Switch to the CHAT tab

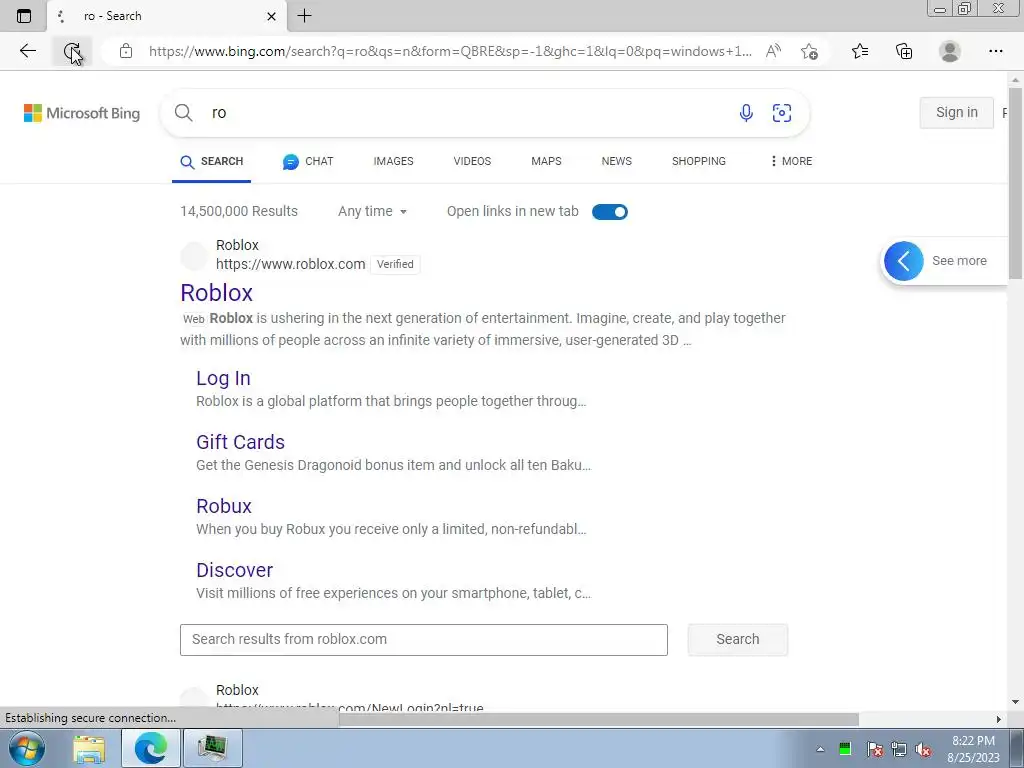tap(308, 161)
